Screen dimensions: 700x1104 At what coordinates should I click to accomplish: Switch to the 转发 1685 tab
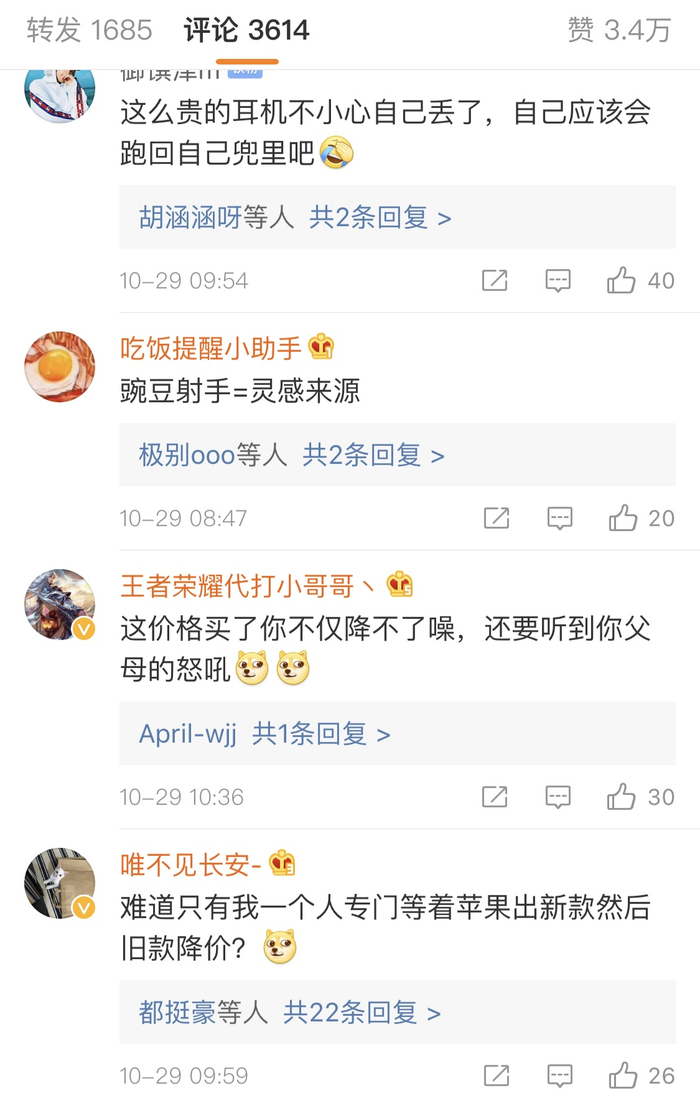click(90, 31)
